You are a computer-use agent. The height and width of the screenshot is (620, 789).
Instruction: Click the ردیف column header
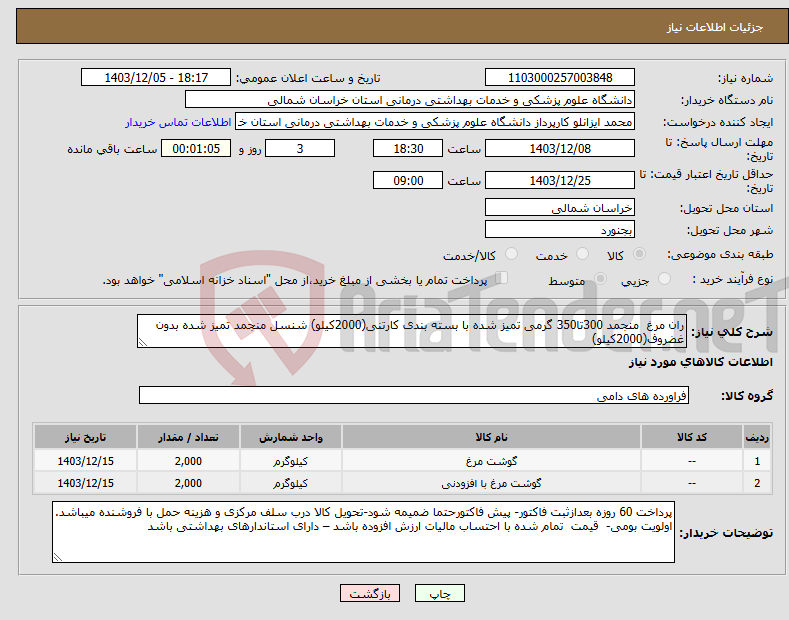757,437
